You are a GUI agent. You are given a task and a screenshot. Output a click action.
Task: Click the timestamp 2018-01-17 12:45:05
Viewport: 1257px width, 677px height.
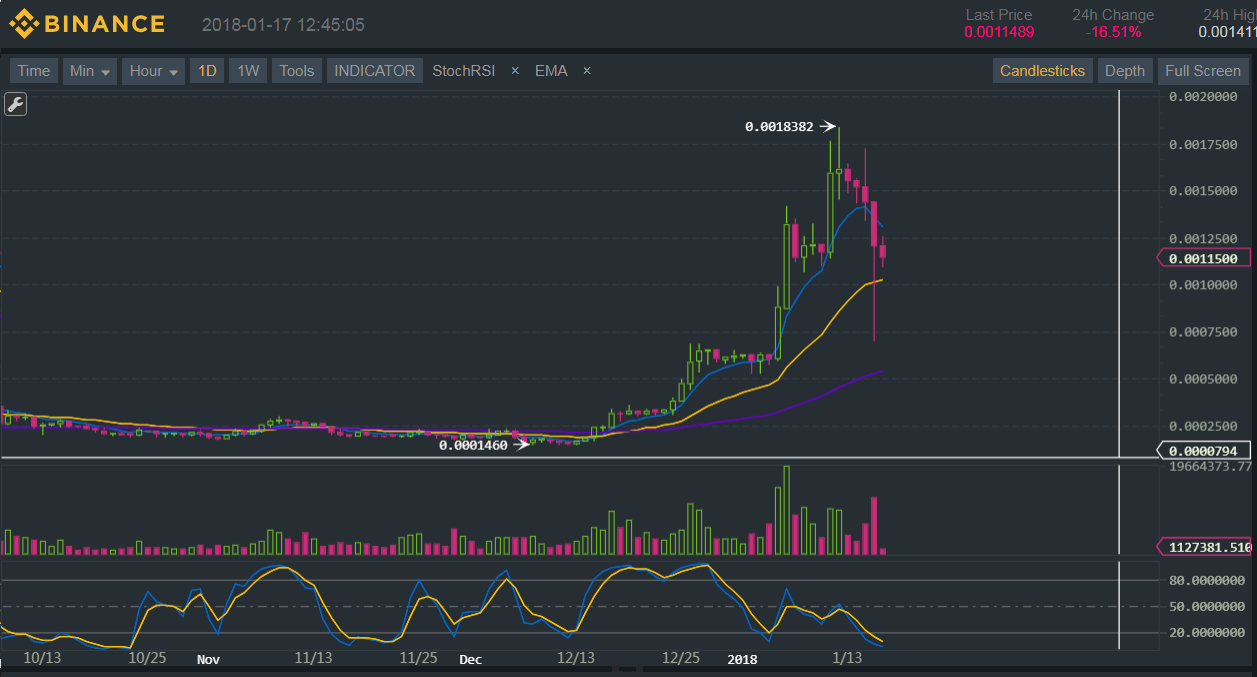click(283, 24)
